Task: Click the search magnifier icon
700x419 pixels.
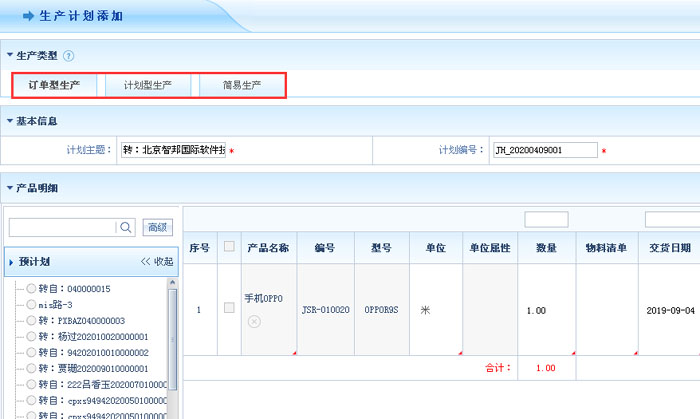Action: tap(126, 227)
